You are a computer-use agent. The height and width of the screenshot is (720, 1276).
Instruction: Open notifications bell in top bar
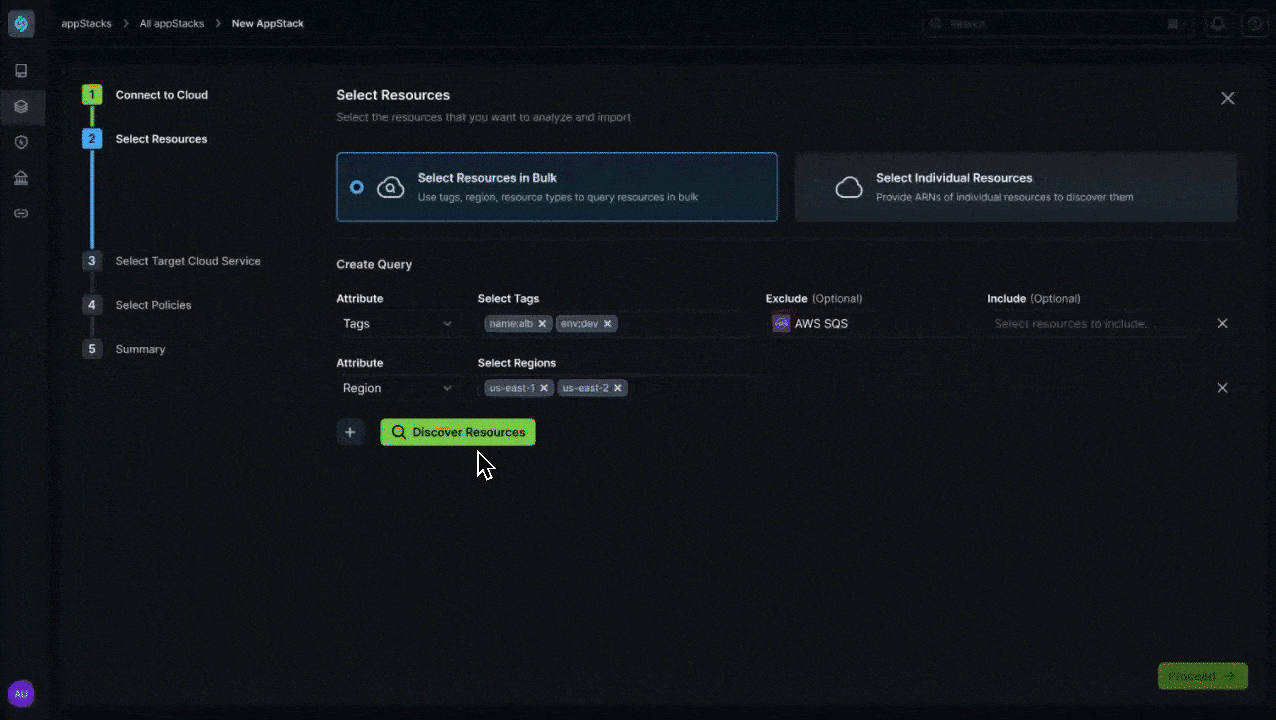tap(1217, 24)
